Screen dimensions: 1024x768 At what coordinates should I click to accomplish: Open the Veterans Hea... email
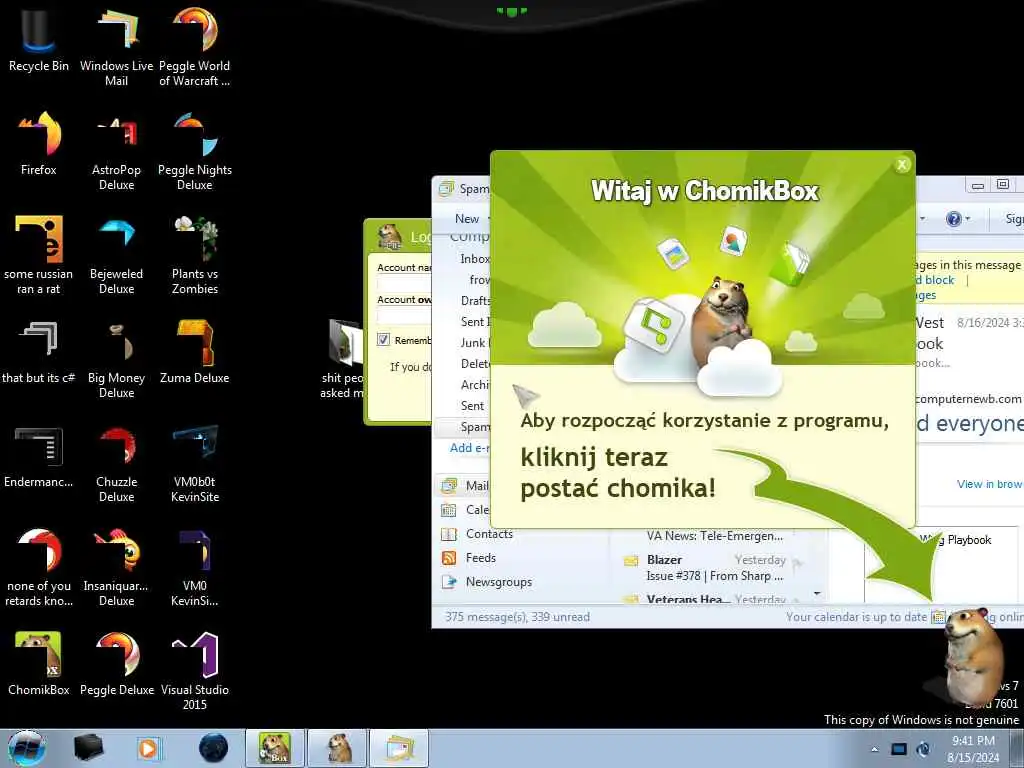click(714, 598)
